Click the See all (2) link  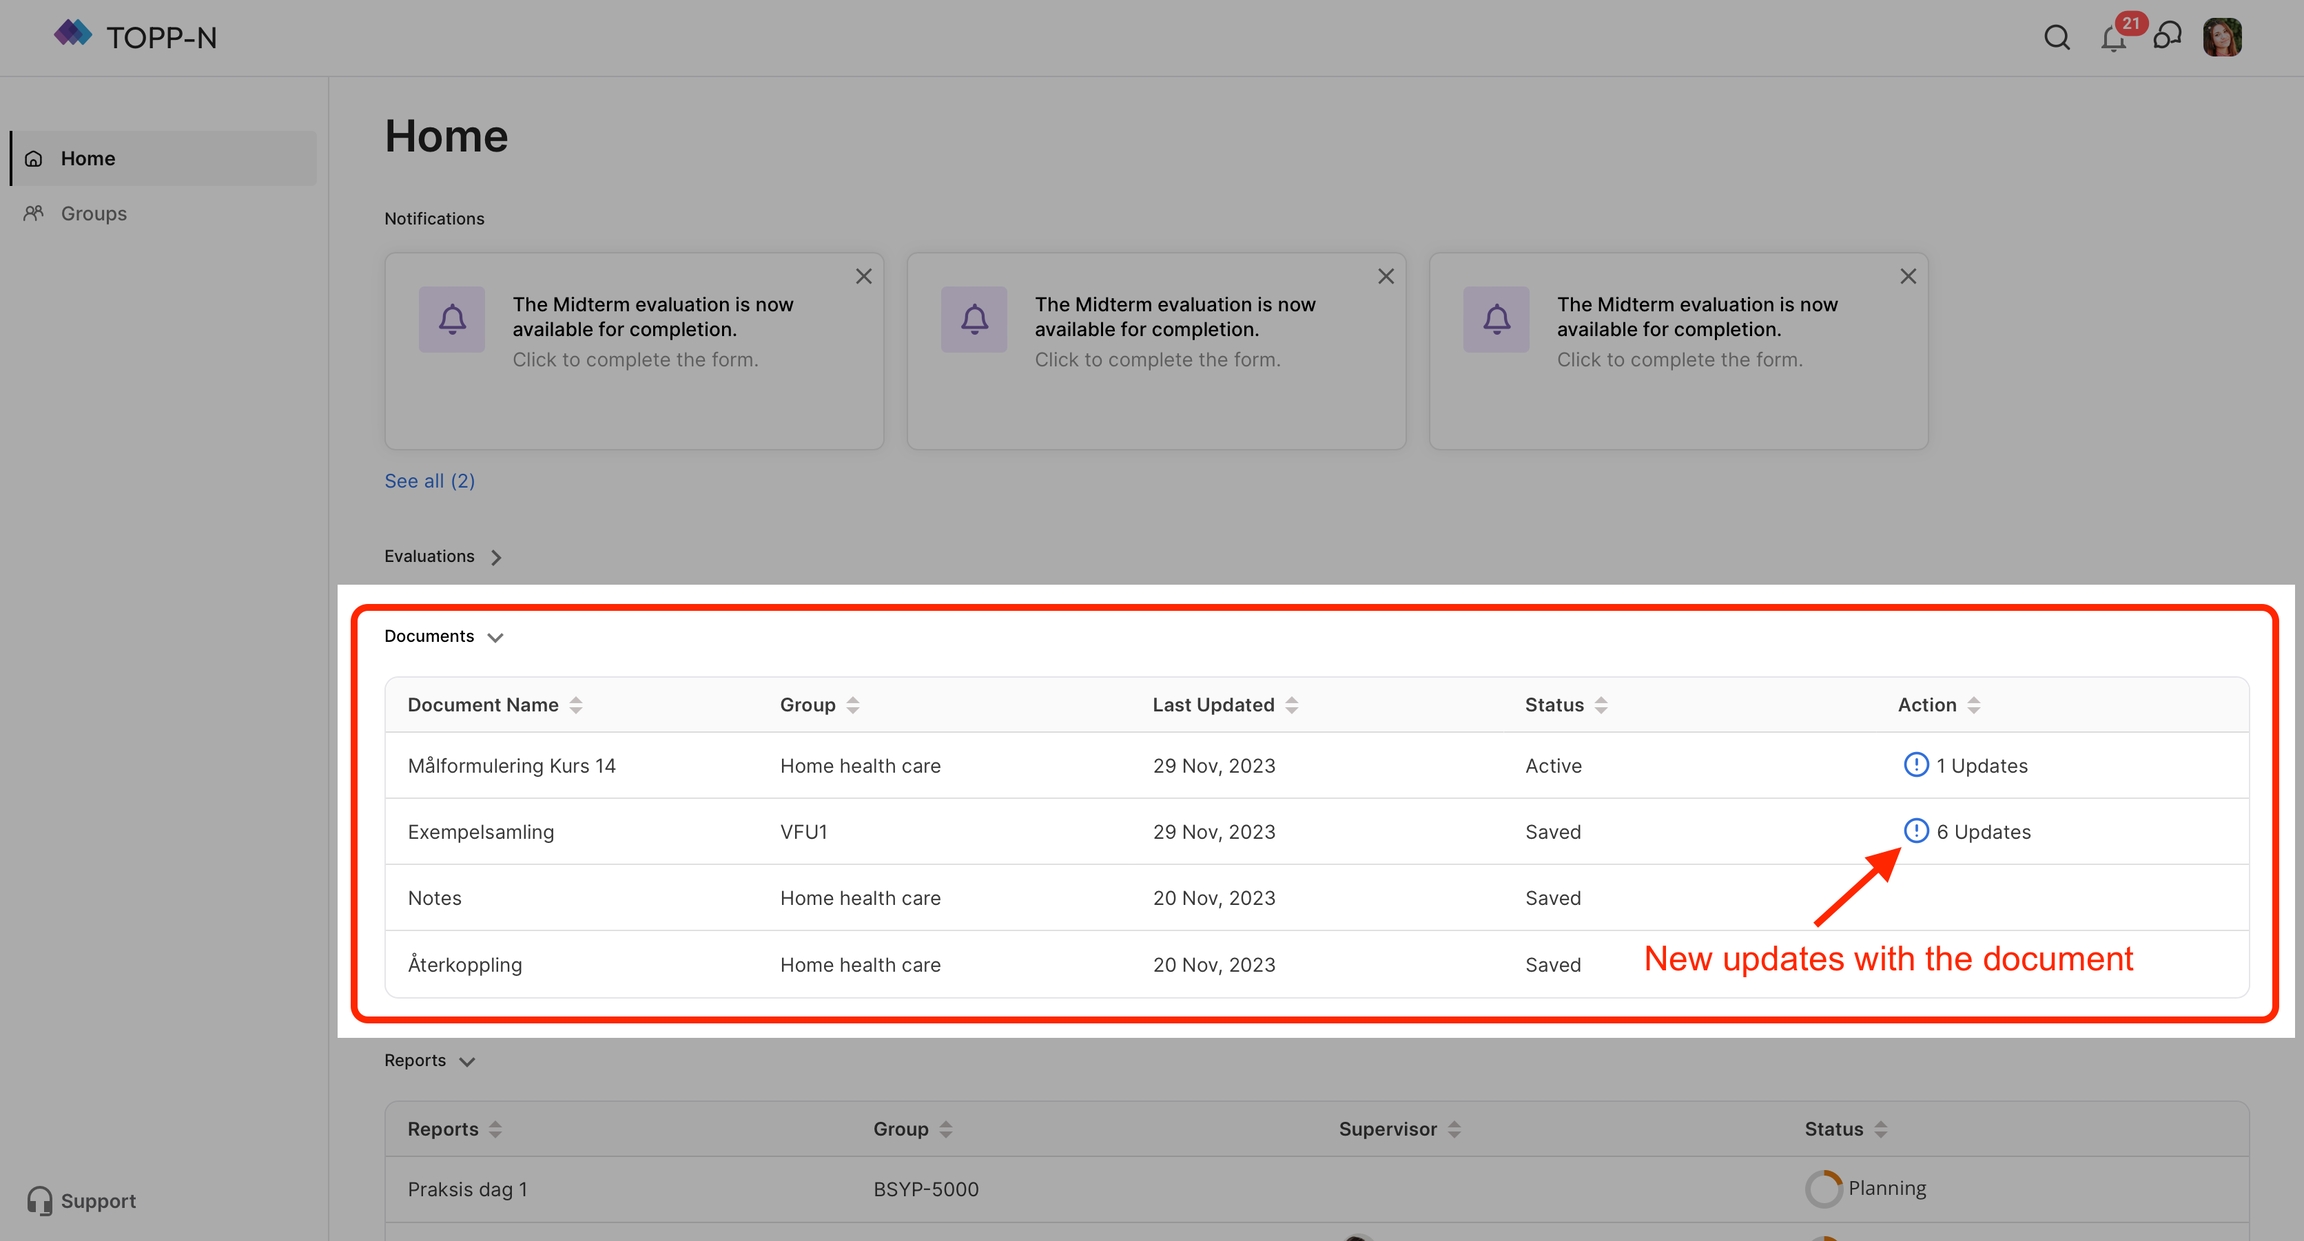(x=429, y=481)
